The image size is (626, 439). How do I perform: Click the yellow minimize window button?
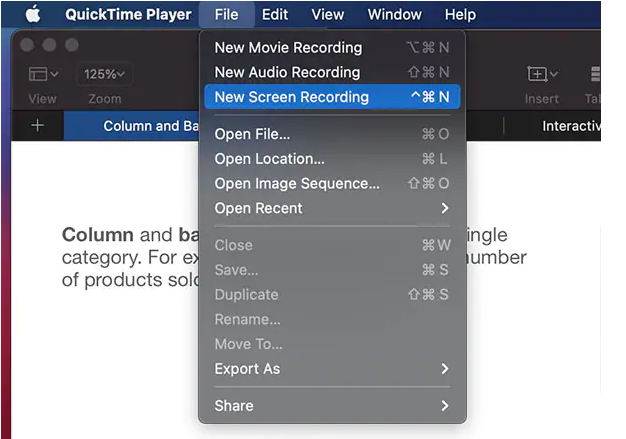pos(49,45)
